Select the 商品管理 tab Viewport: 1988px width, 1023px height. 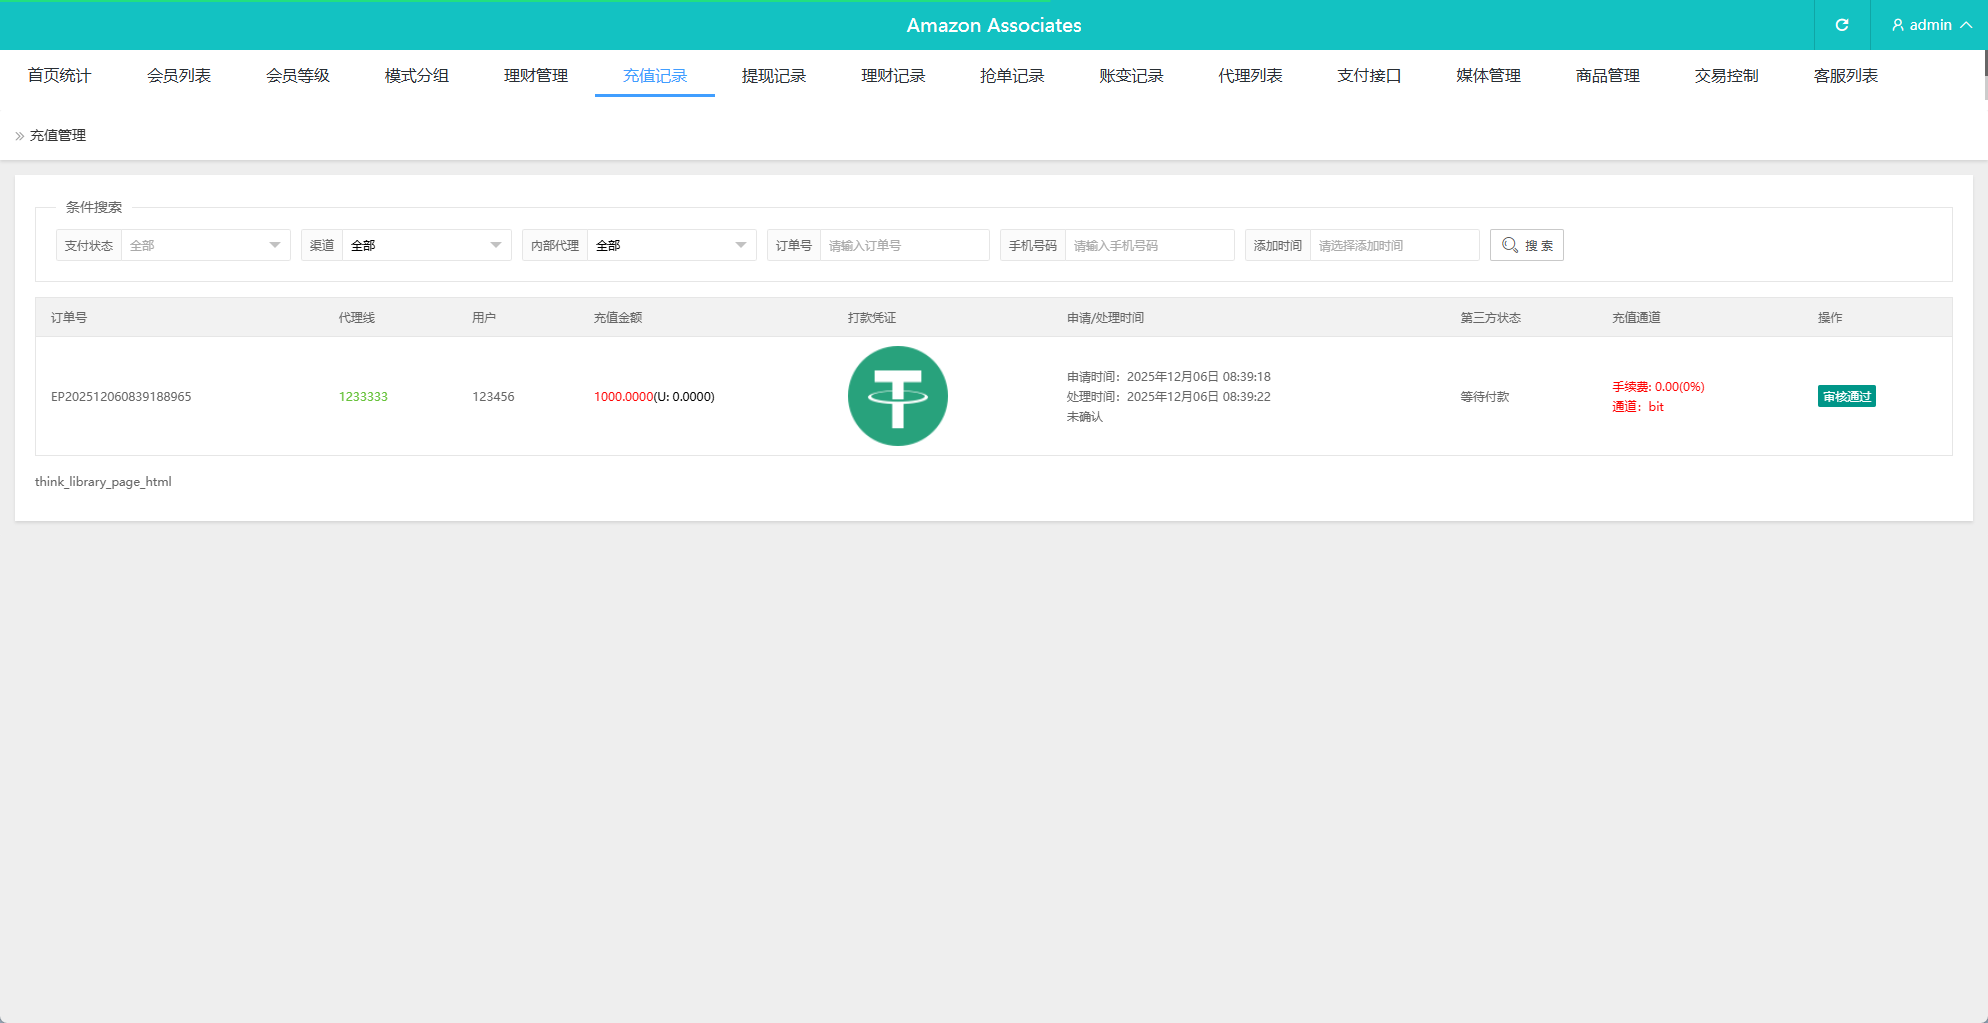coord(1607,76)
